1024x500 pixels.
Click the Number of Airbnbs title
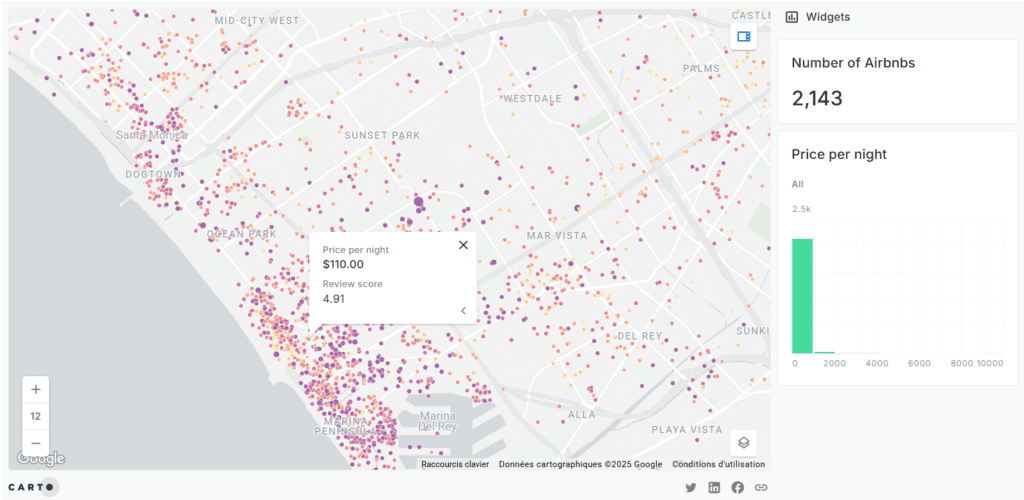click(853, 63)
